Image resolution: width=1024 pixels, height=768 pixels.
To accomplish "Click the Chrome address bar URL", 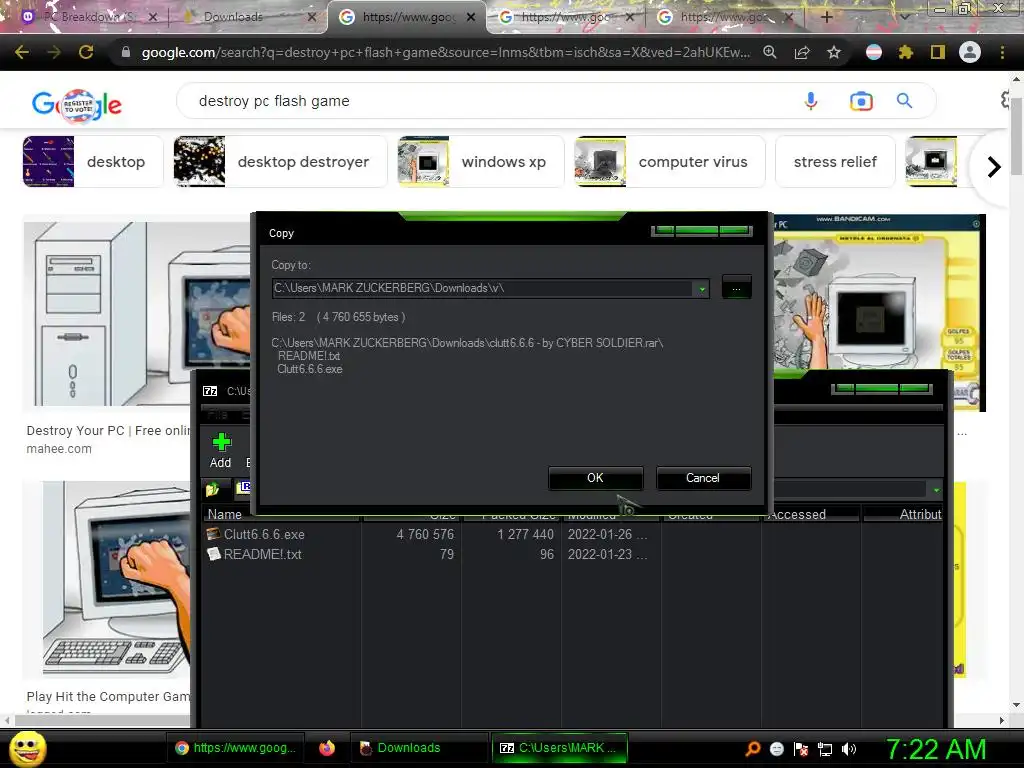I will point(445,52).
